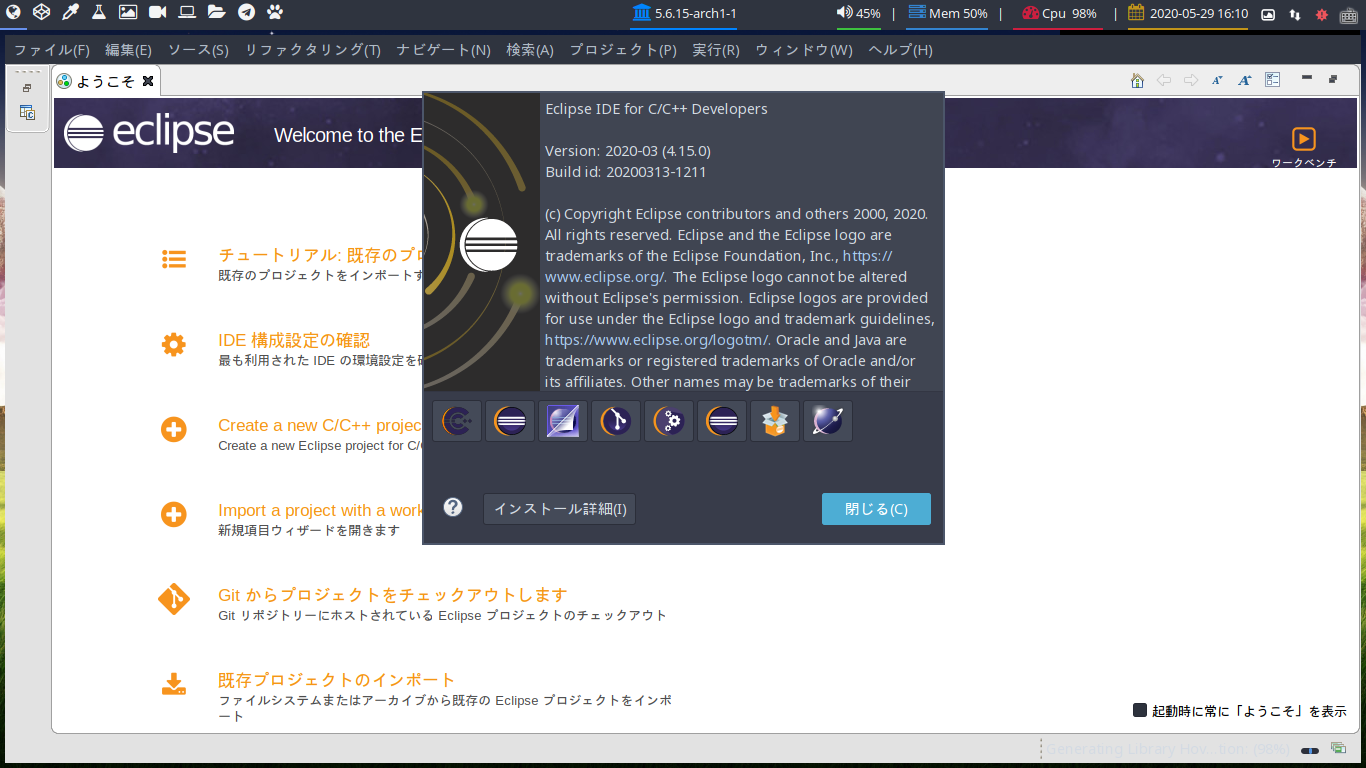Click the plus icon beside Import a project
This screenshot has width=1366, height=768.
[174, 515]
